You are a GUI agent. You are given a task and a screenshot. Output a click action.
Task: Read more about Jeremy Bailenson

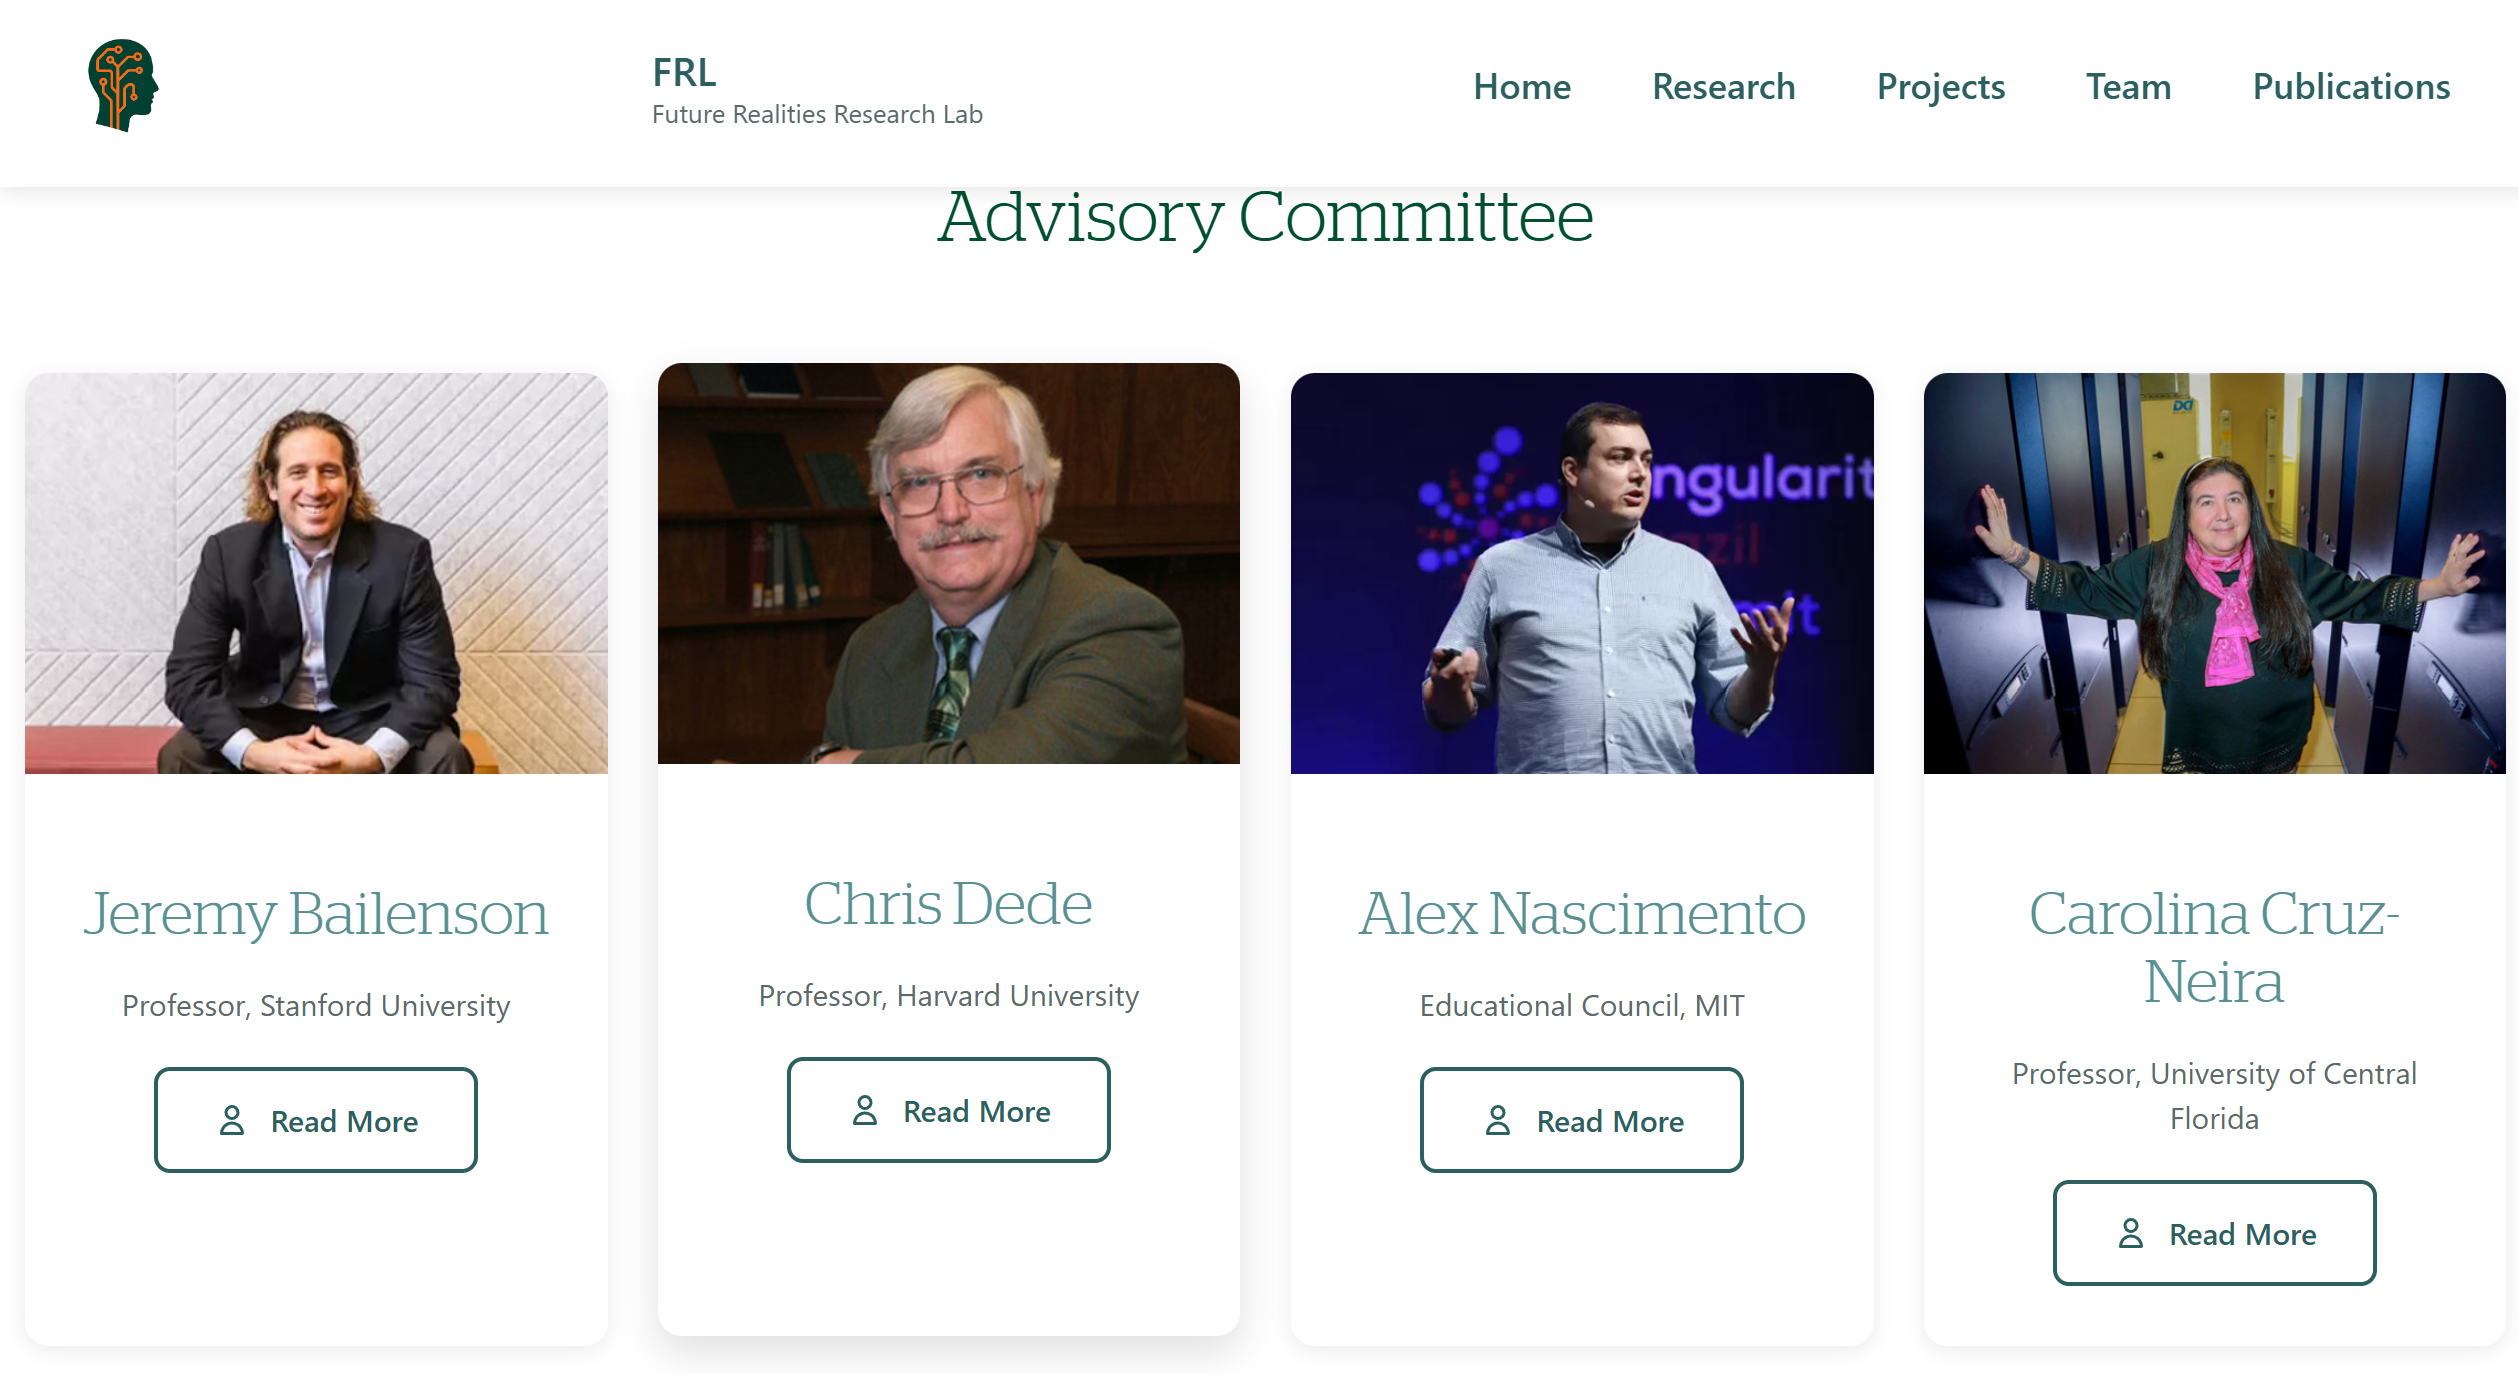(316, 1120)
